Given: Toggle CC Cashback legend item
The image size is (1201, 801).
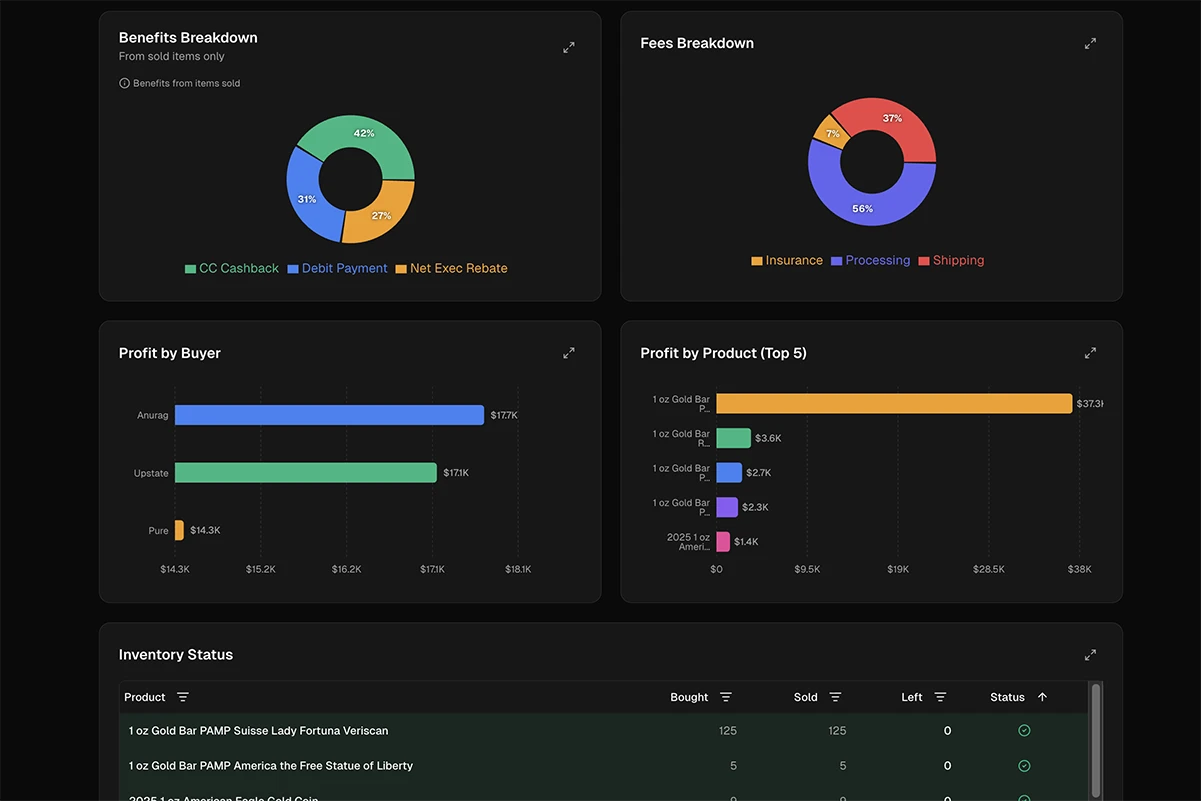Looking at the screenshot, I should pos(232,268).
